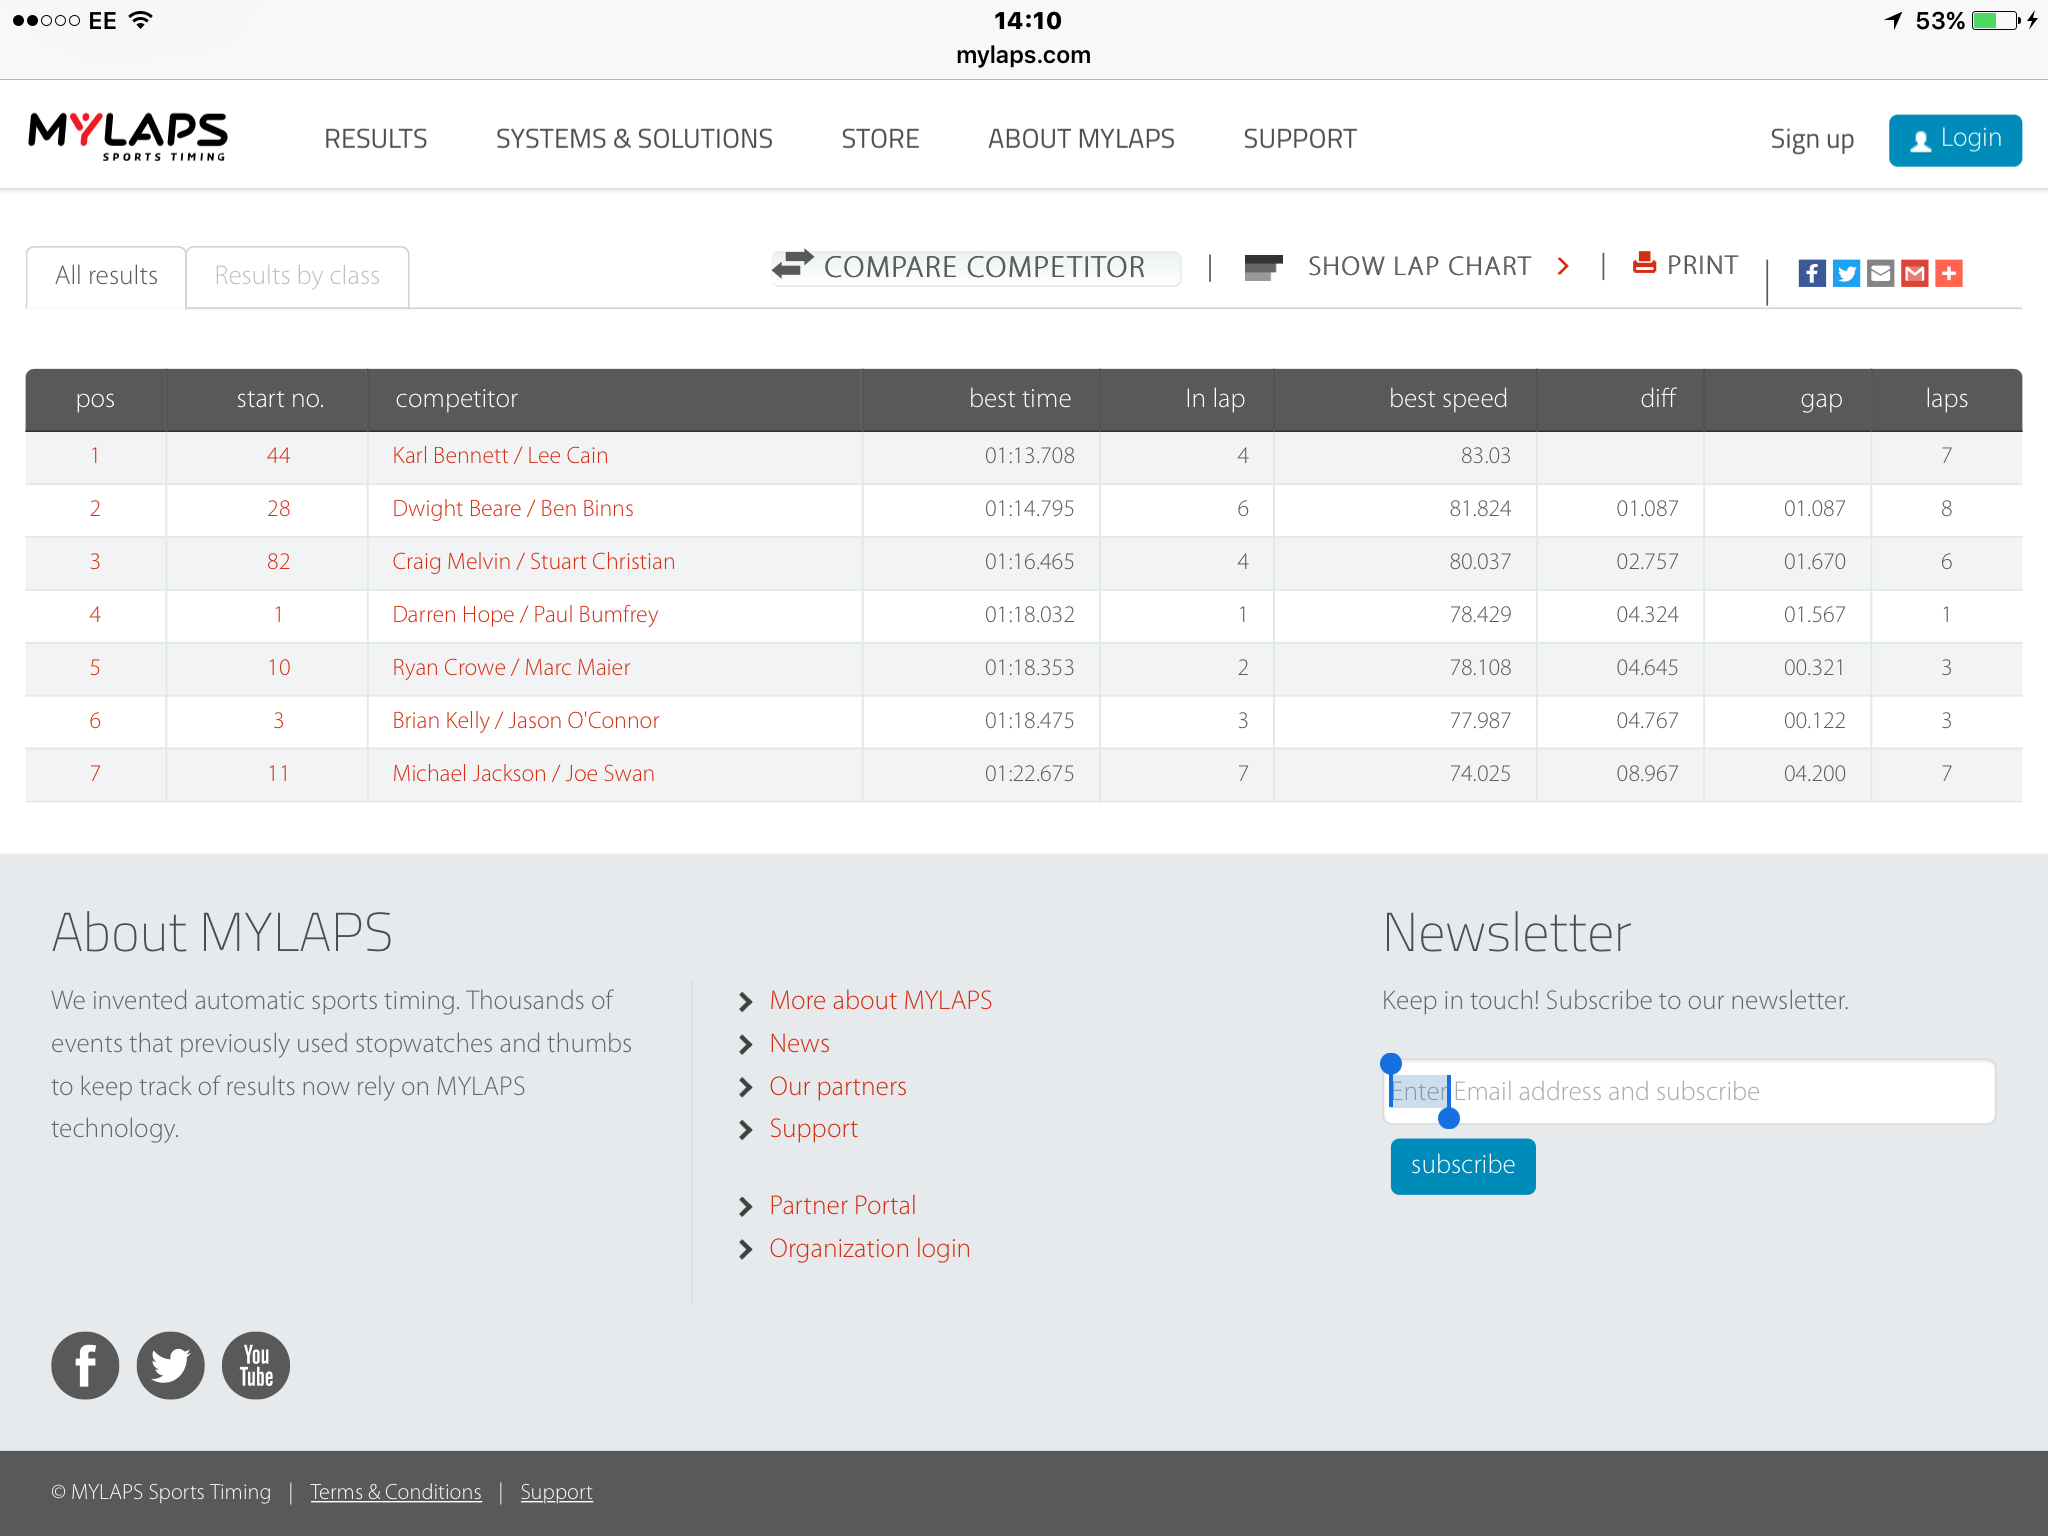Image resolution: width=2048 pixels, height=1536 pixels.
Task: Click start number 28 link
Action: (278, 509)
